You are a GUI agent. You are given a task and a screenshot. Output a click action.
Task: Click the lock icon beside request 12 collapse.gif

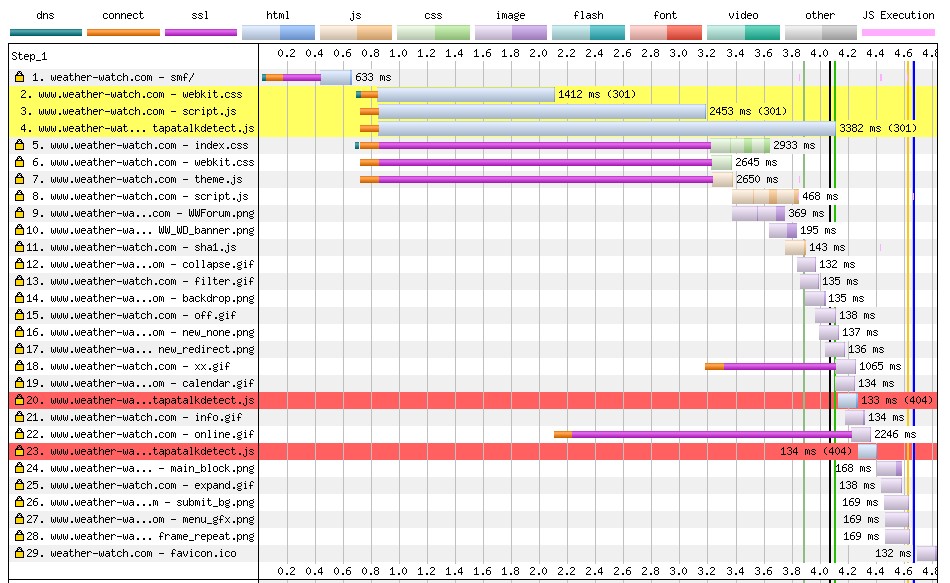[19, 264]
